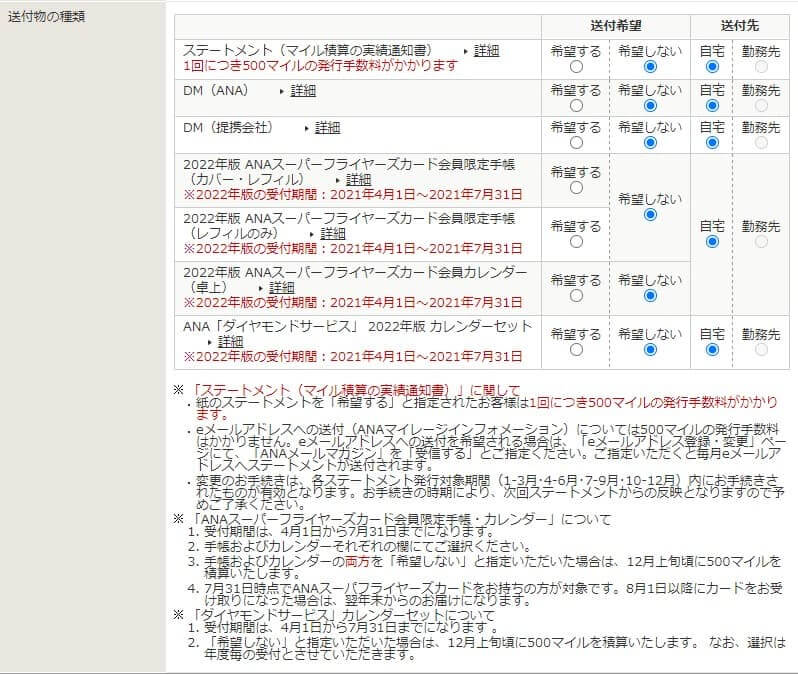Click the 送付希望 column header

[616, 26]
